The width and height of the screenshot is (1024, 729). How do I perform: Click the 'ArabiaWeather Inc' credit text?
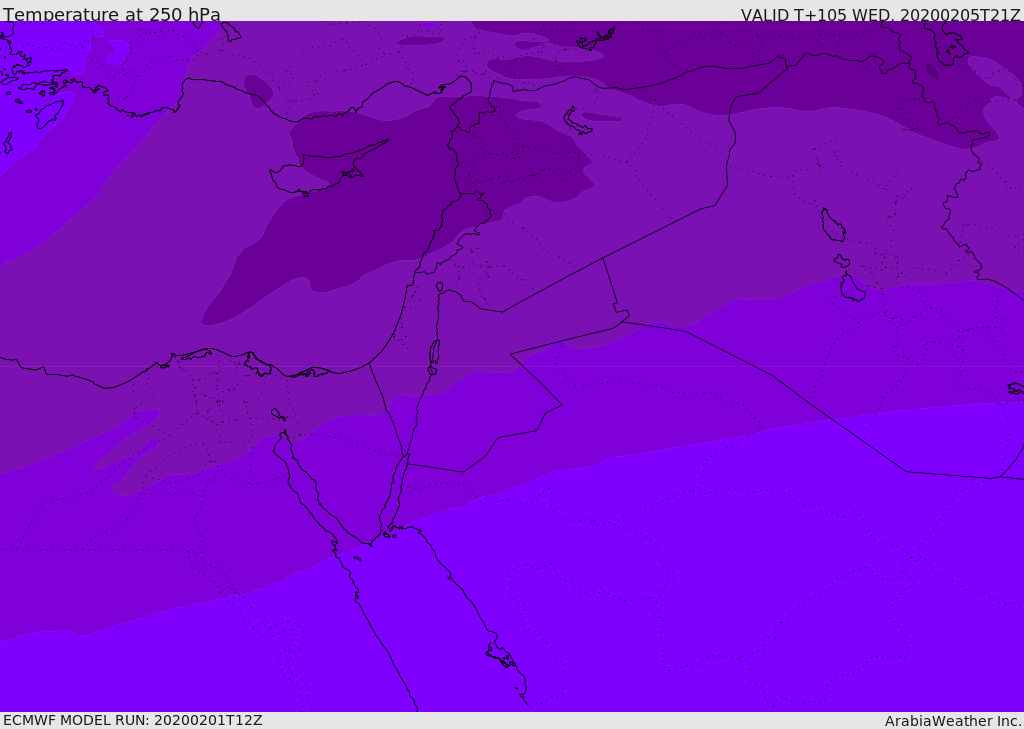click(x=952, y=721)
